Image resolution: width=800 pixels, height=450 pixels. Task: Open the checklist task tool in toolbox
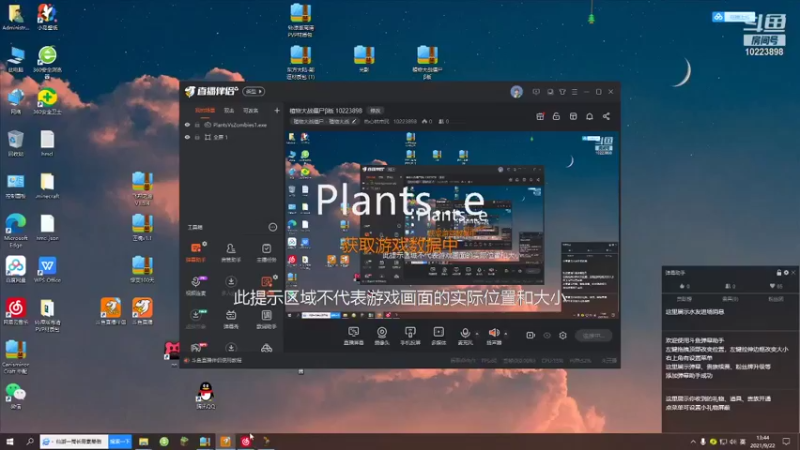pos(266,252)
